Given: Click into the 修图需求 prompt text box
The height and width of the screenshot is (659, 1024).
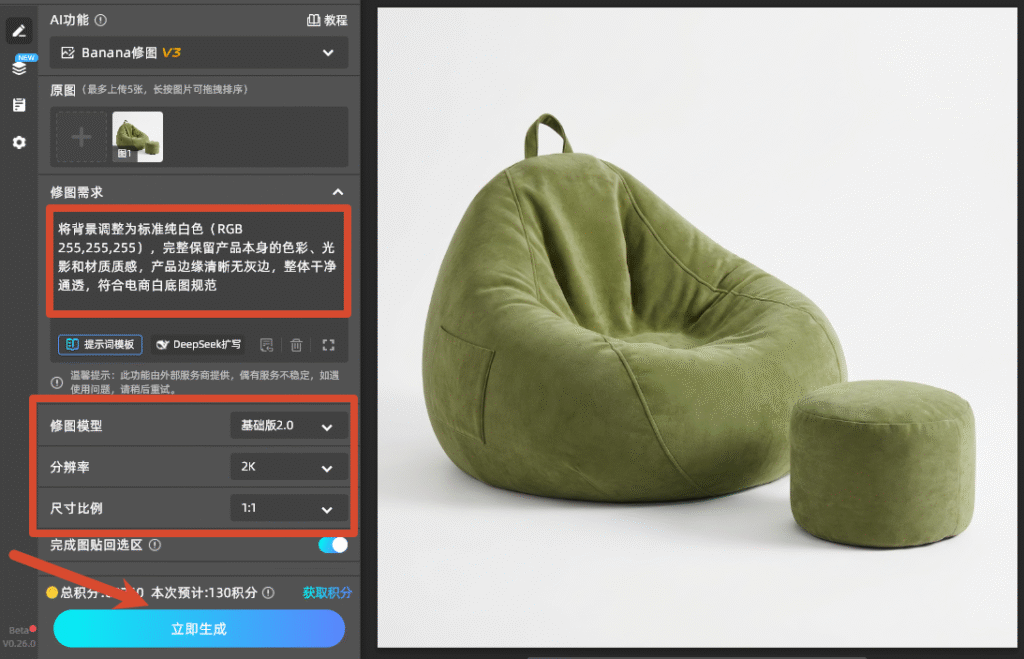Looking at the screenshot, I should (199, 260).
